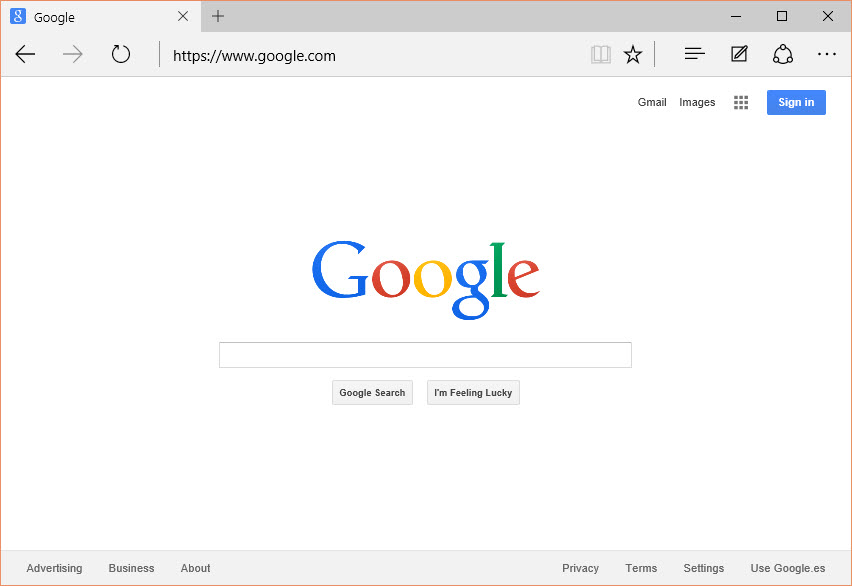Image resolution: width=852 pixels, height=586 pixels.
Task: Open the Google apps grid icon
Action: pos(741,102)
